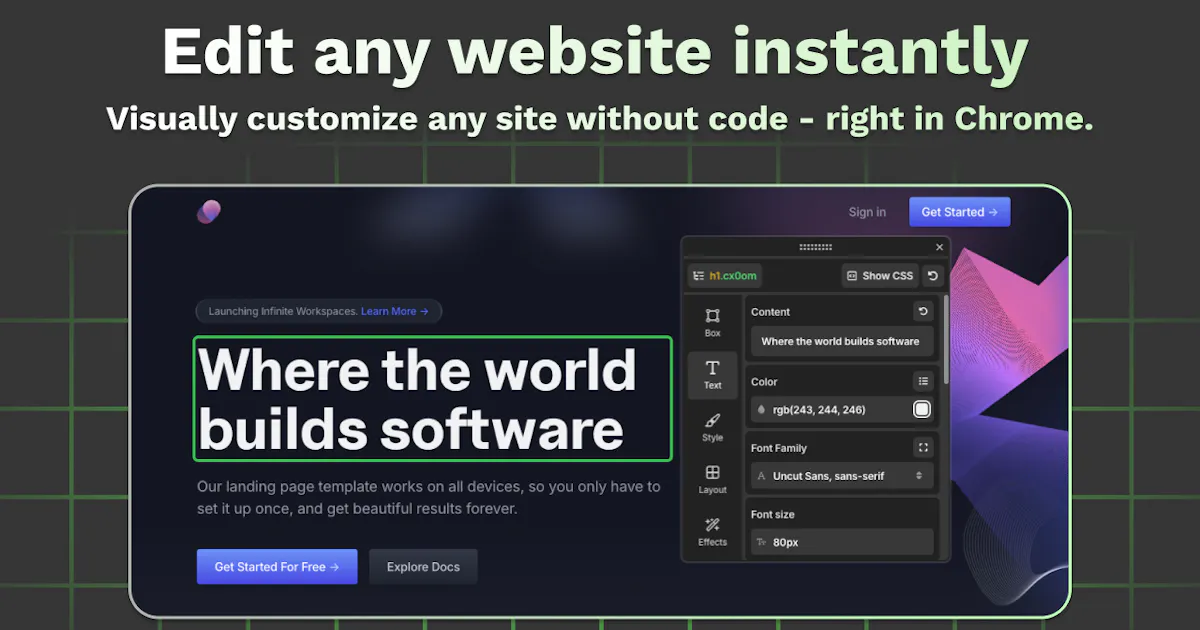The image size is (1200, 630).
Task: Switch to the Effects tab
Action: (712, 531)
